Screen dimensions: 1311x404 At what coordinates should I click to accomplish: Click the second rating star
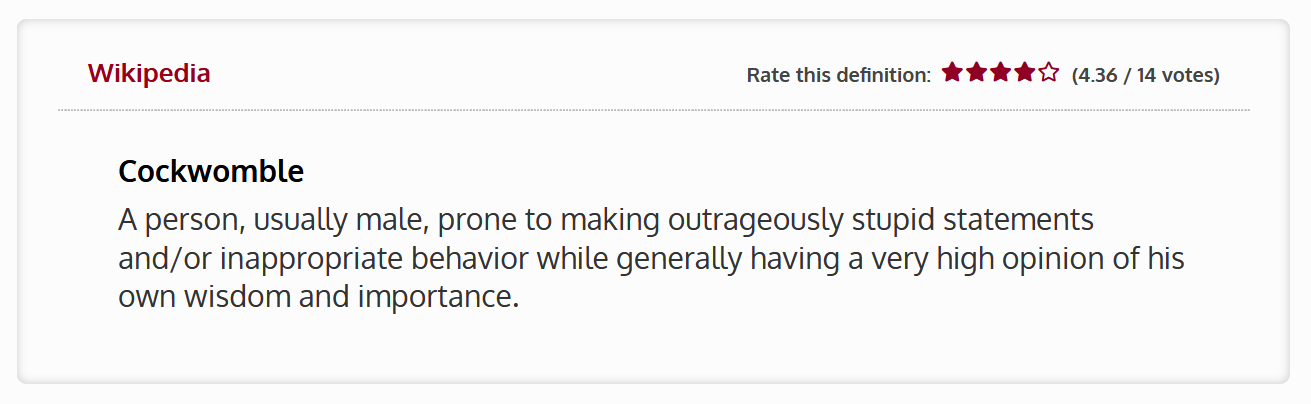pos(976,72)
